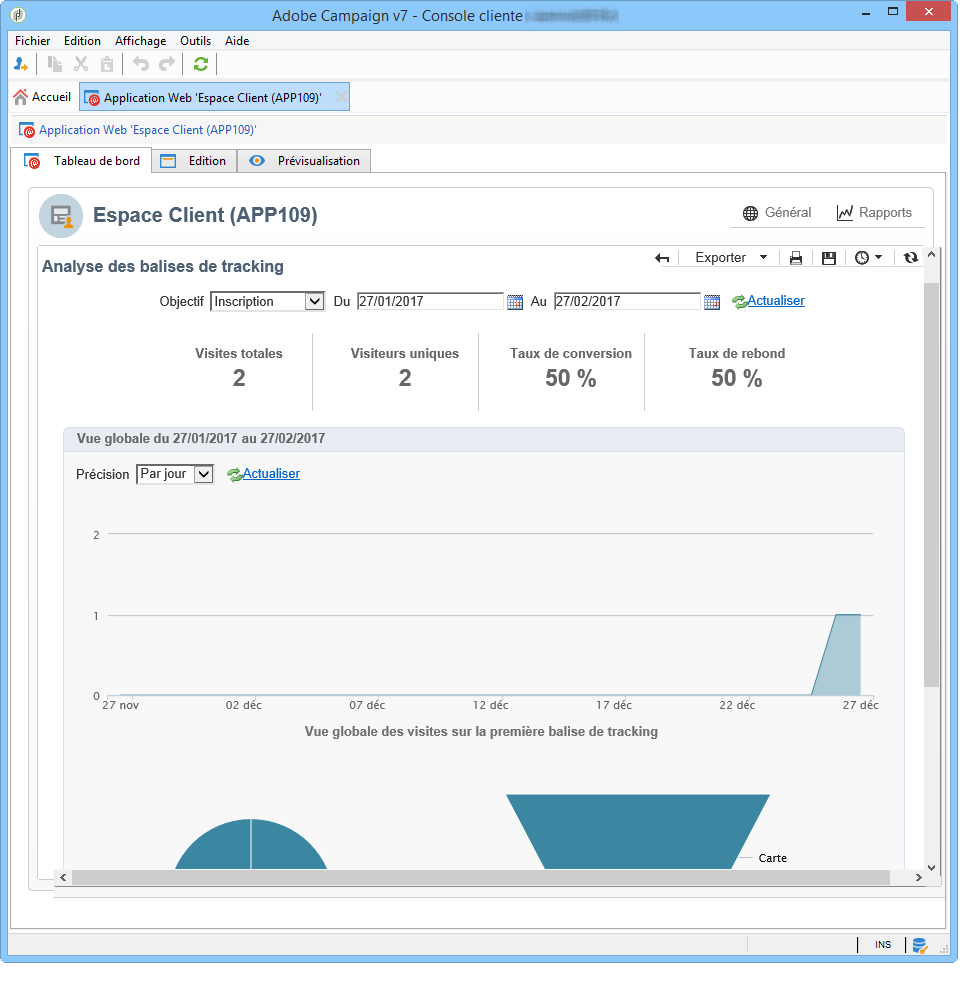Click the Adobe Campaign title bar icon

coord(19,14)
